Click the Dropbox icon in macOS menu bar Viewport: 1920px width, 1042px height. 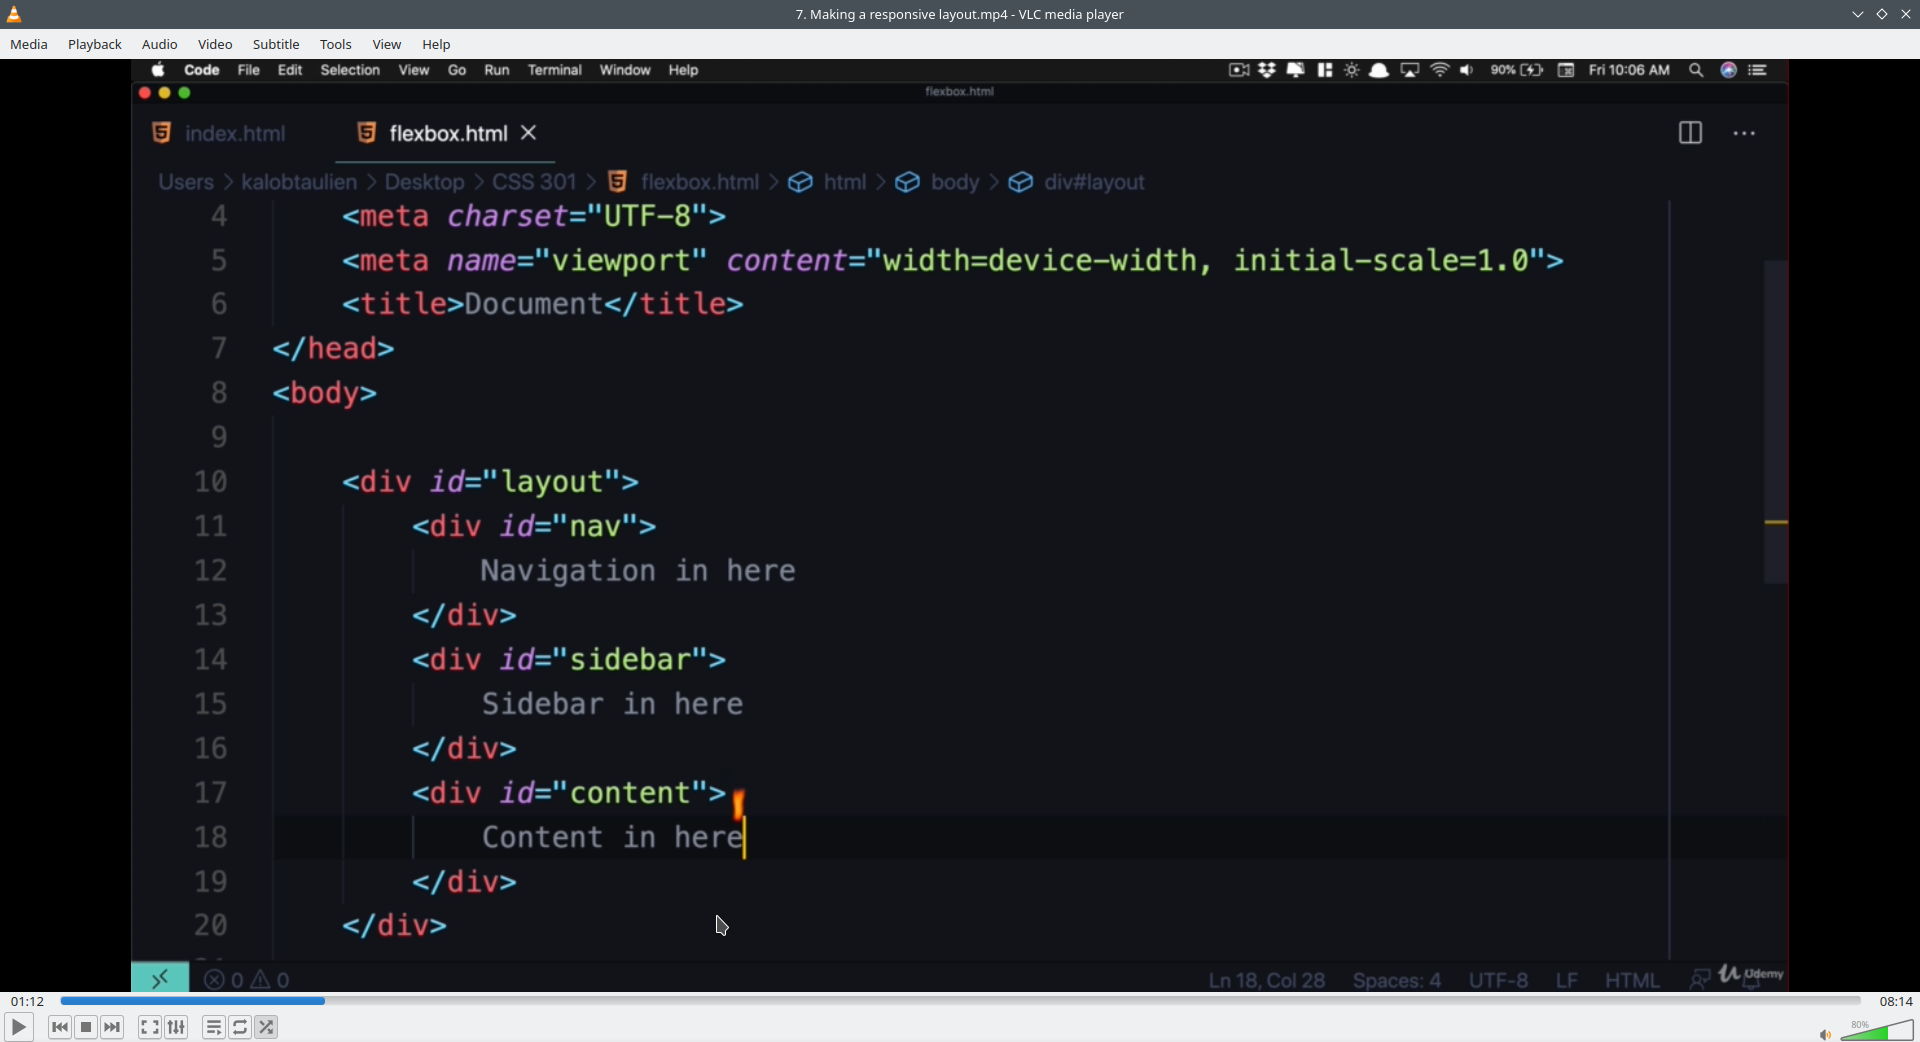click(1267, 70)
